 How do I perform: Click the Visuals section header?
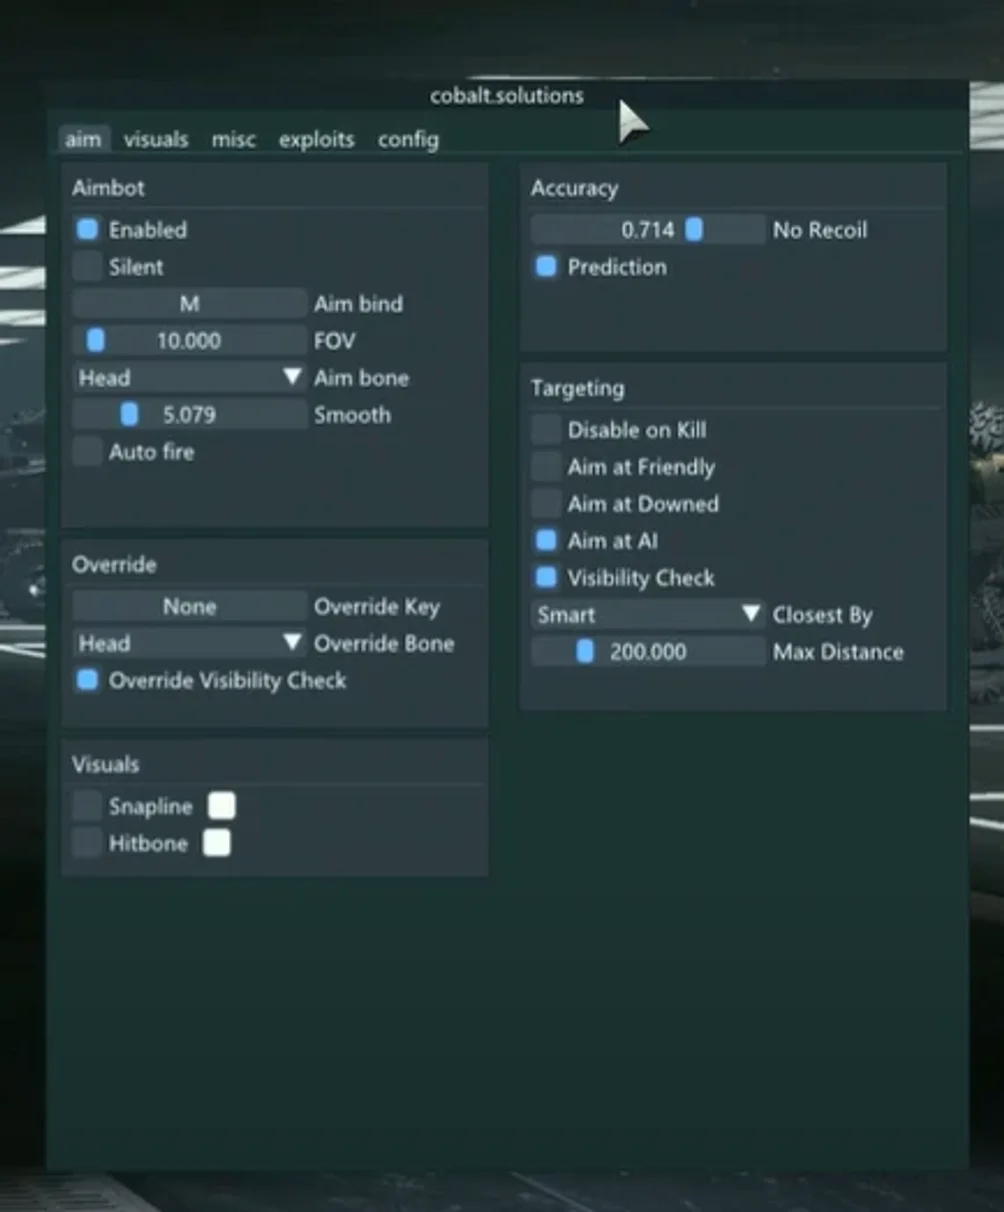[105, 764]
